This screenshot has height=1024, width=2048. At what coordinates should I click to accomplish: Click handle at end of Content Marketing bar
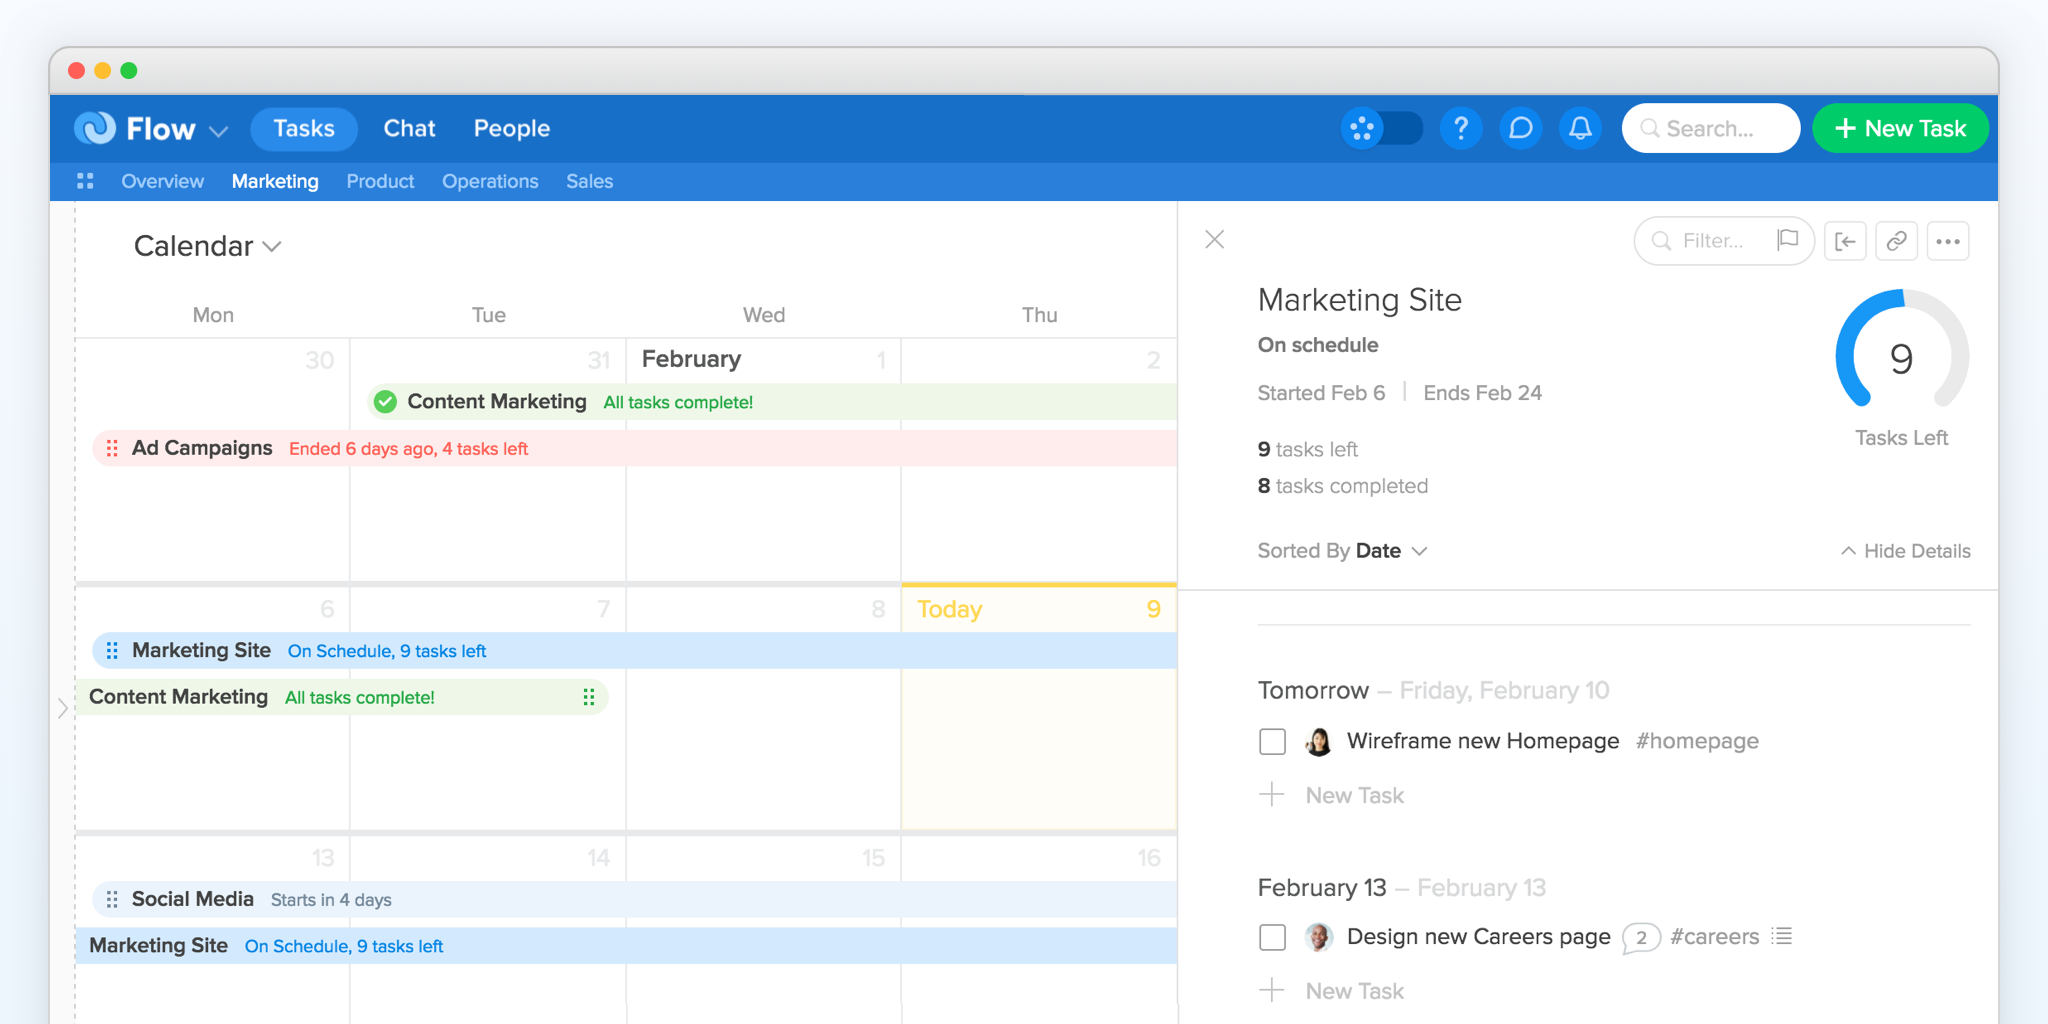click(x=589, y=697)
